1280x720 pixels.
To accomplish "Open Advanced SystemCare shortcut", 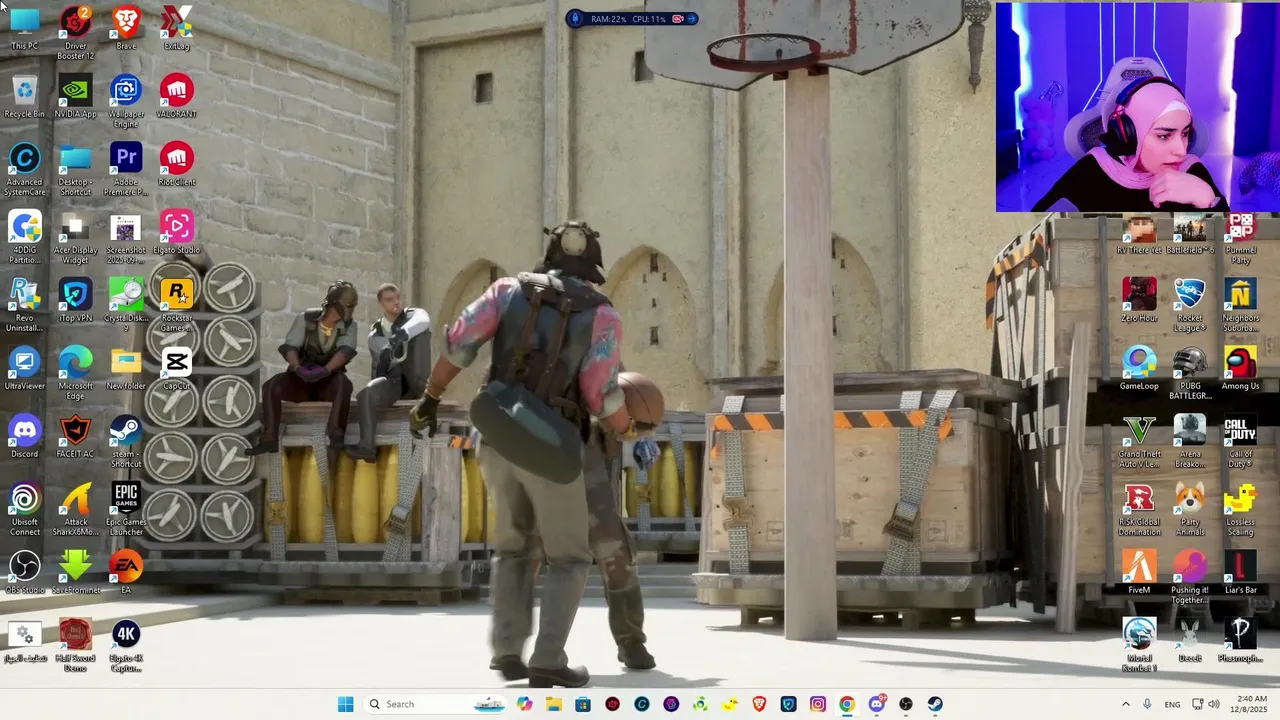I will tap(24, 169).
